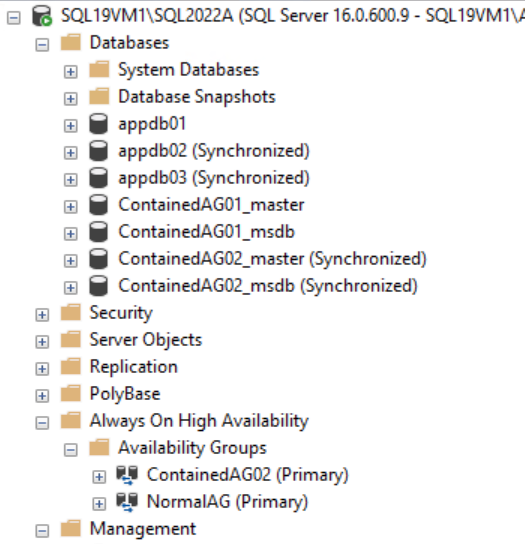Click the appdb03 database cylinder icon
This screenshot has height=544, width=525.
99,178
